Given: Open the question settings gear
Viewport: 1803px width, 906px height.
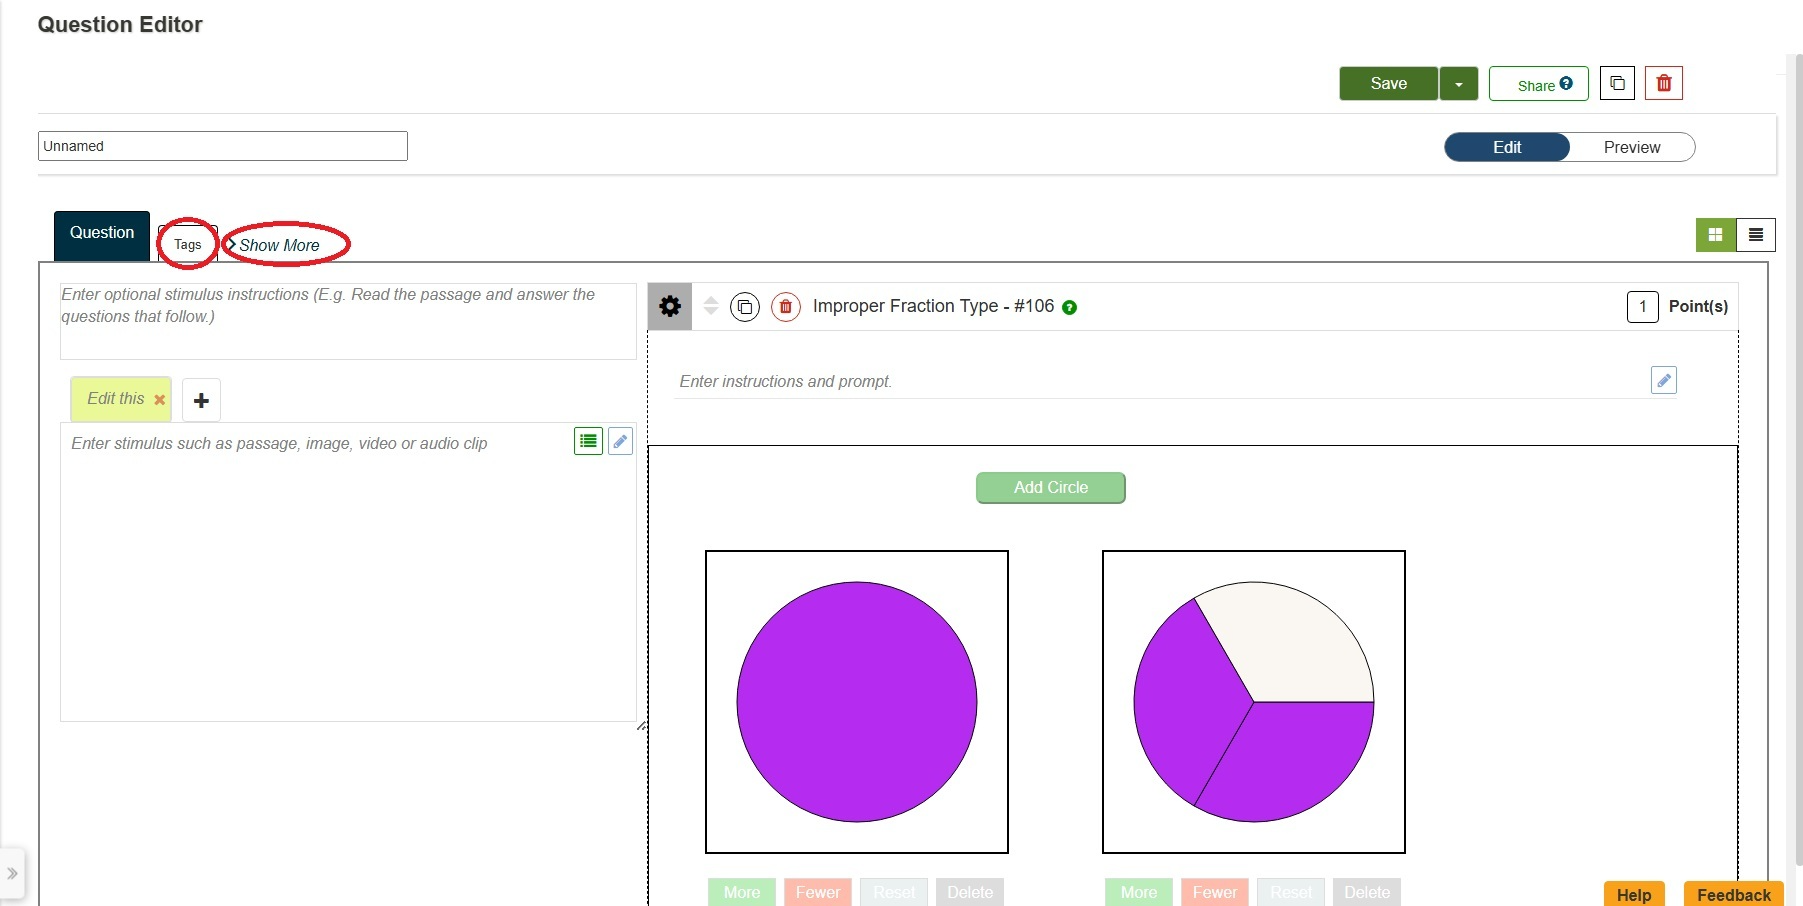Looking at the screenshot, I should [x=670, y=306].
